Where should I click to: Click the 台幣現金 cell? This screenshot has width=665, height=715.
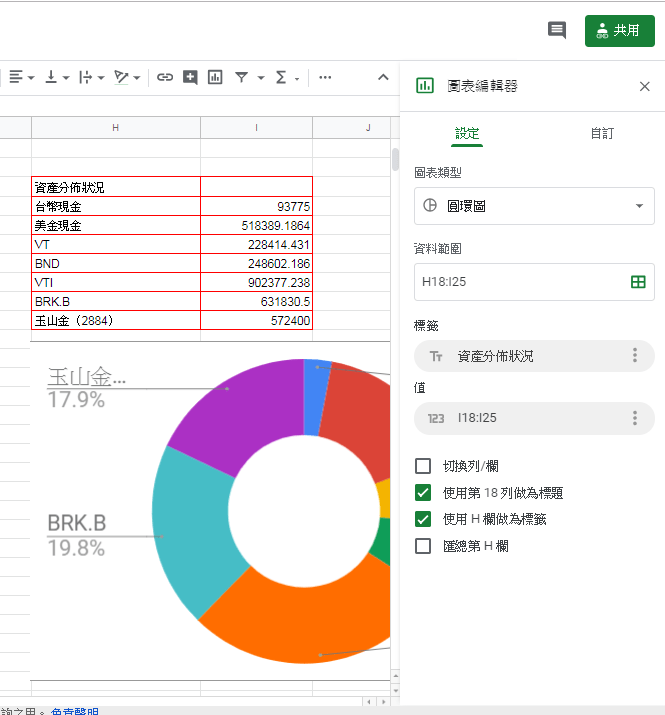[x=116, y=206]
